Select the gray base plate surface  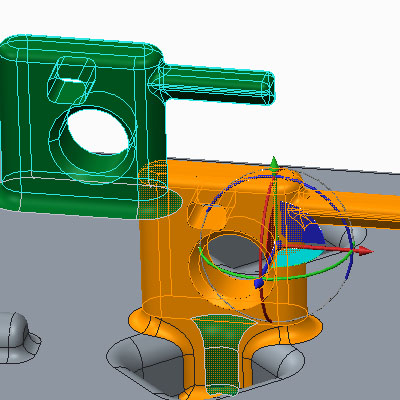(67, 267)
